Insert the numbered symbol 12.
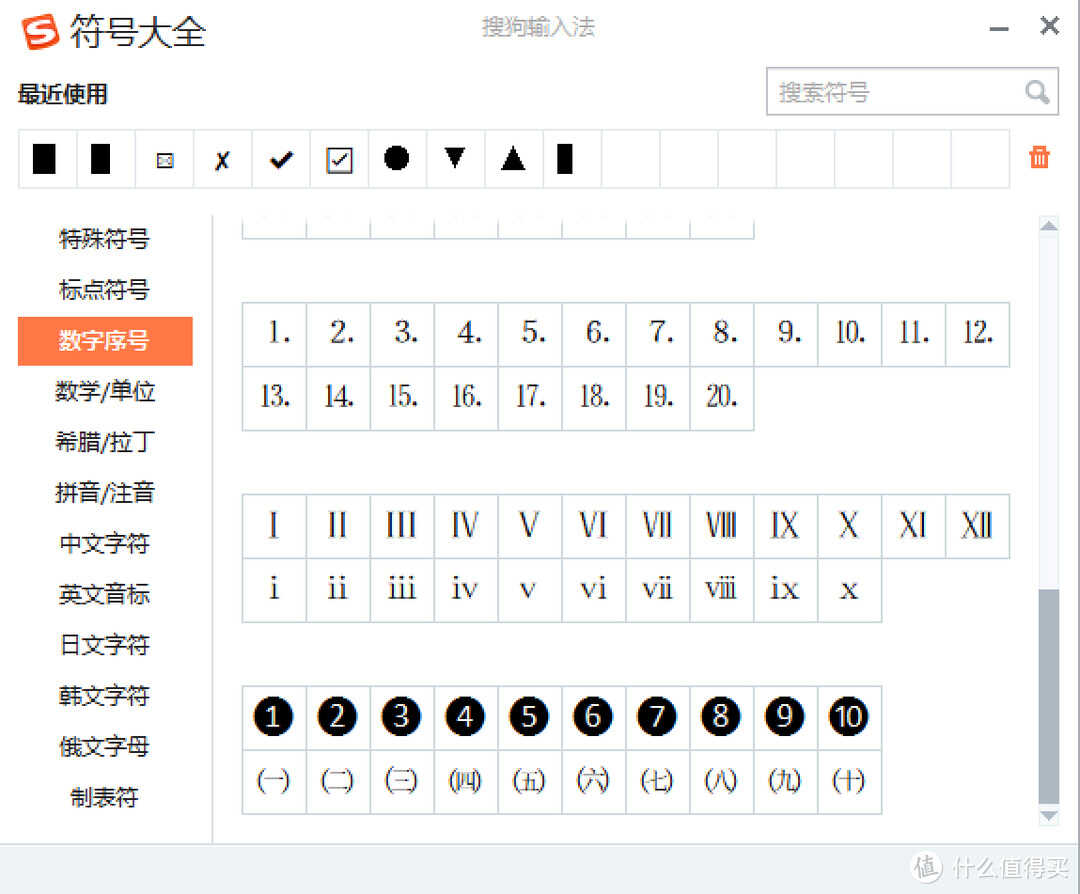 (977, 334)
